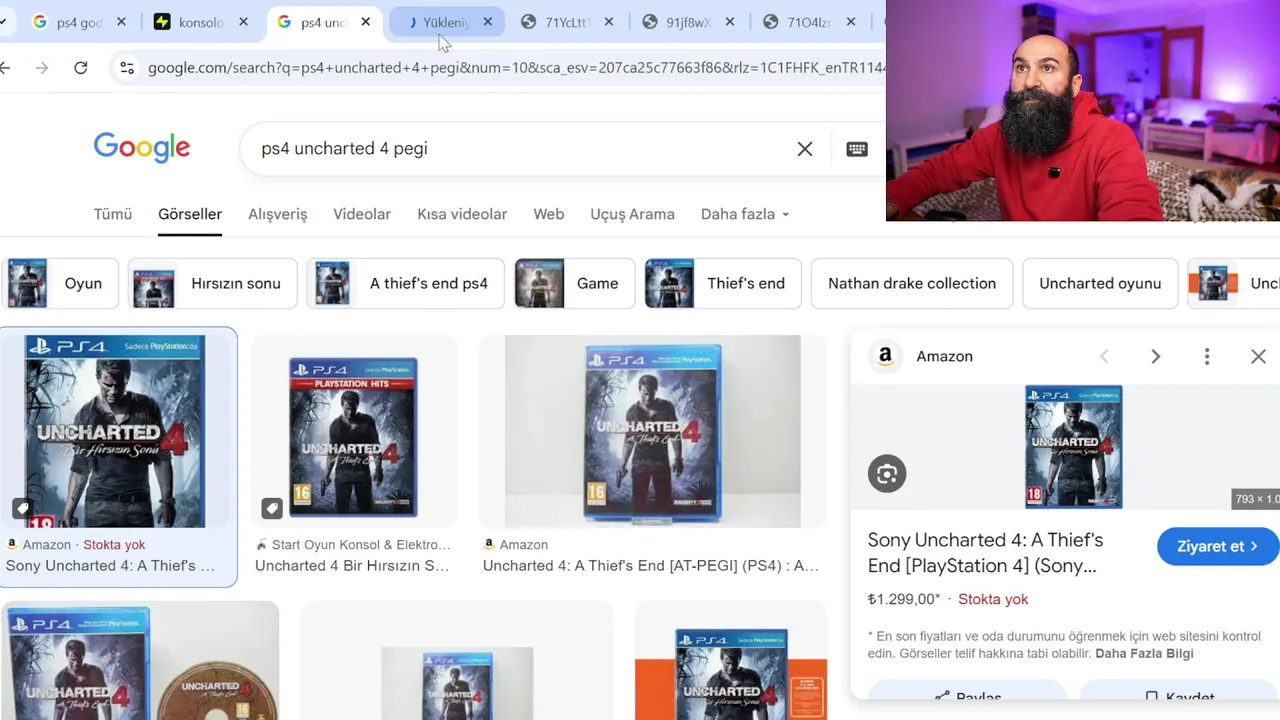The image size is (1280, 720).
Task: Open the three-dot menu in preview panel
Action: point(1207,357)
